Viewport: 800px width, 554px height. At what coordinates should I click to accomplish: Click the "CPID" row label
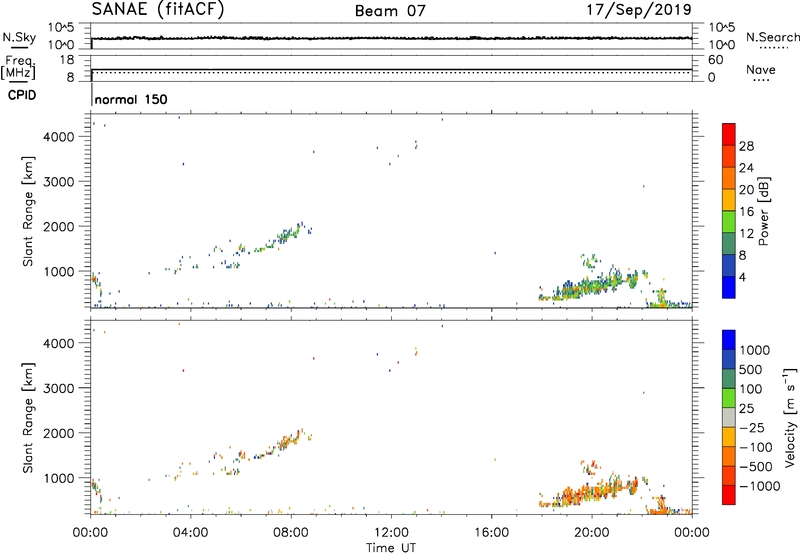click(22, 95)
